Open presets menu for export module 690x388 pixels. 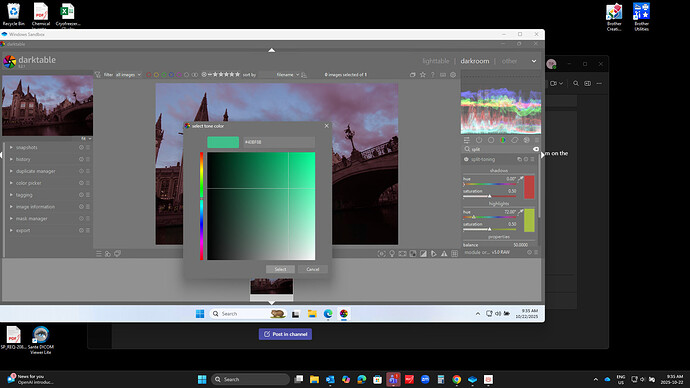click(x=88, y=231)
